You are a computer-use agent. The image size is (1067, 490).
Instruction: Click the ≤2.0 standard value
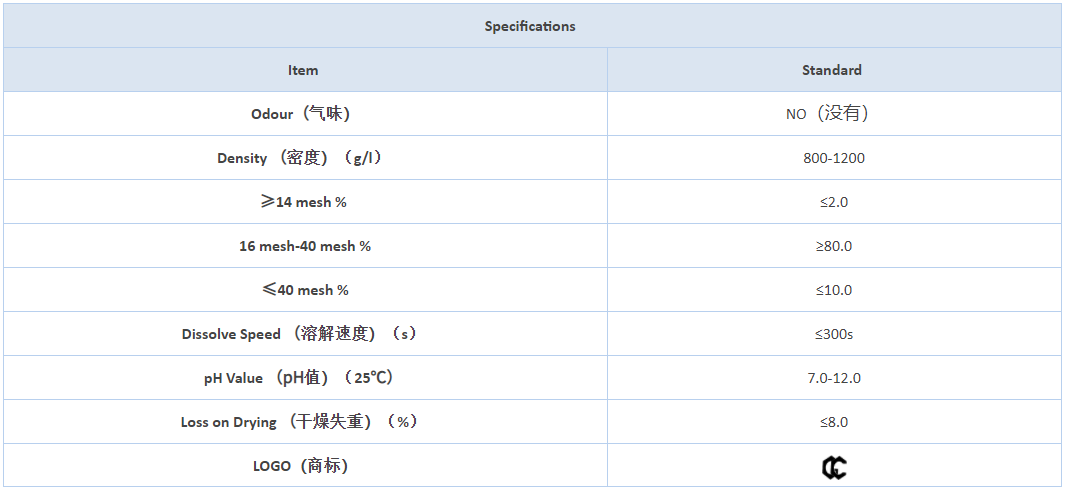click(x=834, y=202)
